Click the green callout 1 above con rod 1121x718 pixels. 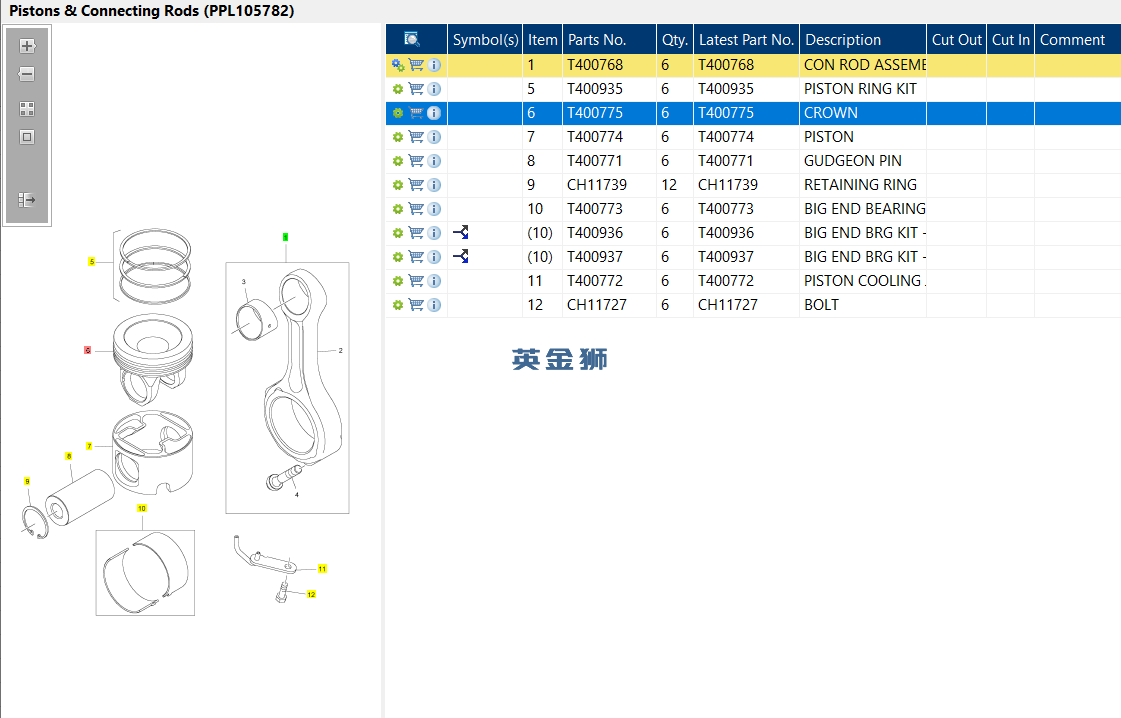(x=285, y=237)
